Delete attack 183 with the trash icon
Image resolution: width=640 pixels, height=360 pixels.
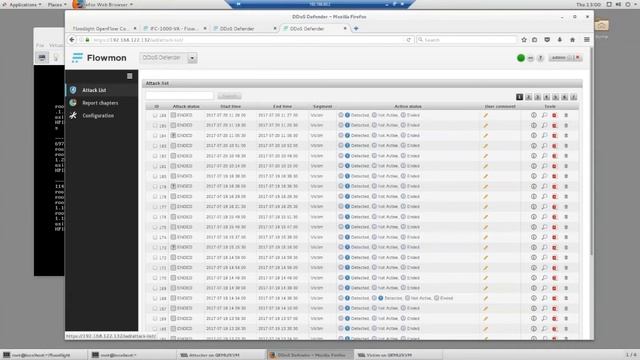[x=566, y=146]
